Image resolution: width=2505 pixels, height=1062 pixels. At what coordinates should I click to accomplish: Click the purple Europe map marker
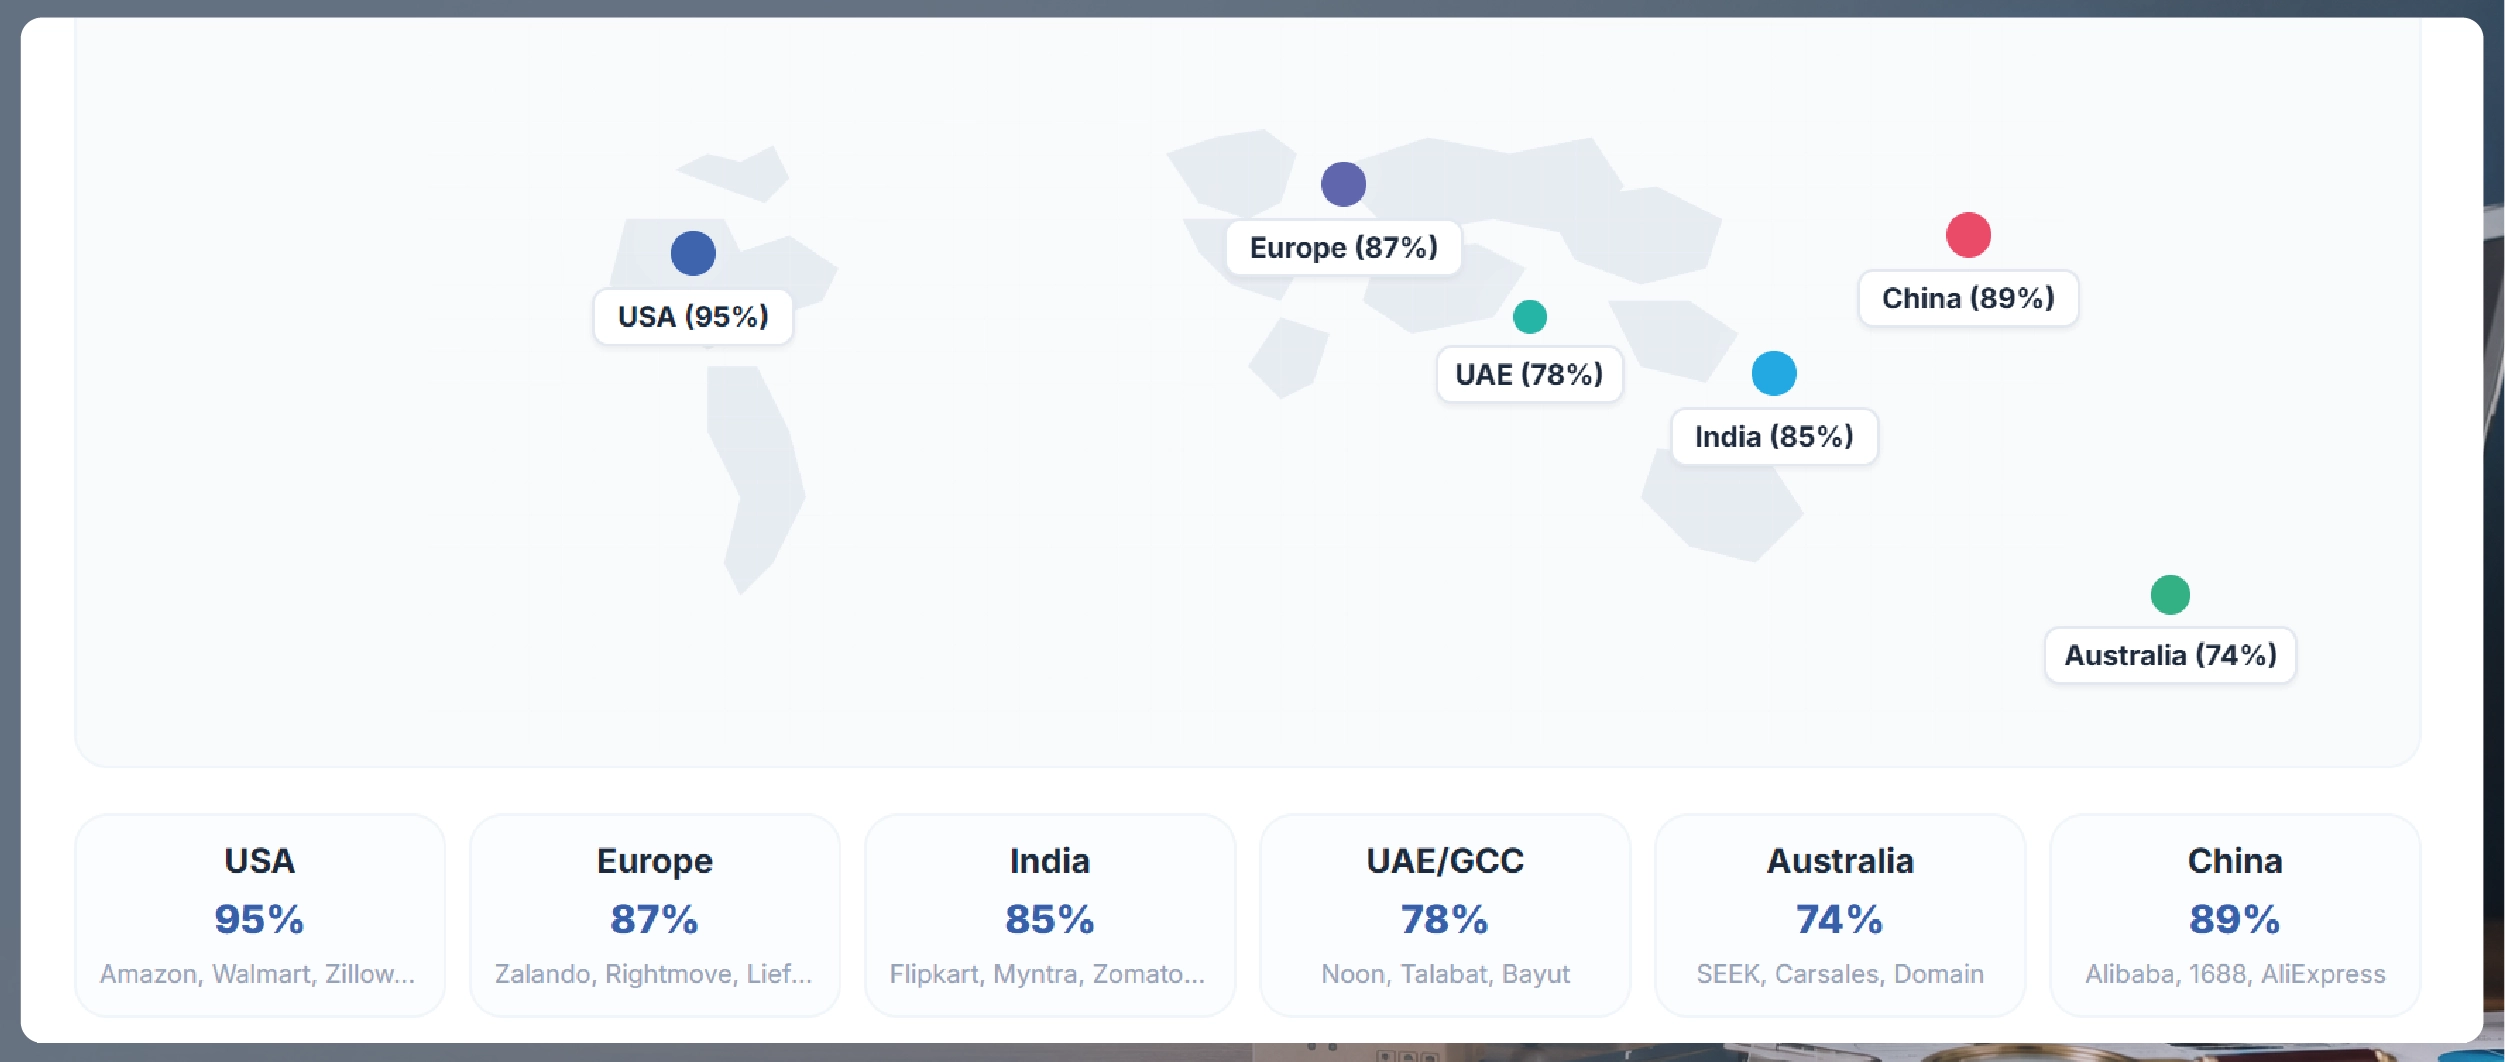click(x=1343, y=184)
